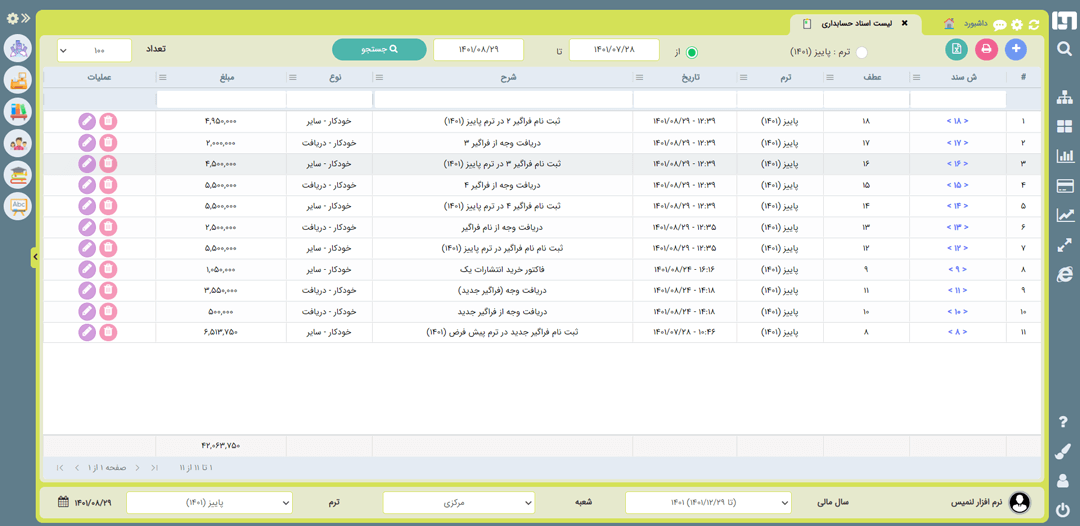The image size is (1080, 526).
Task: Open the bar chart icon in right sidebar
Action: click(1065, 156)
